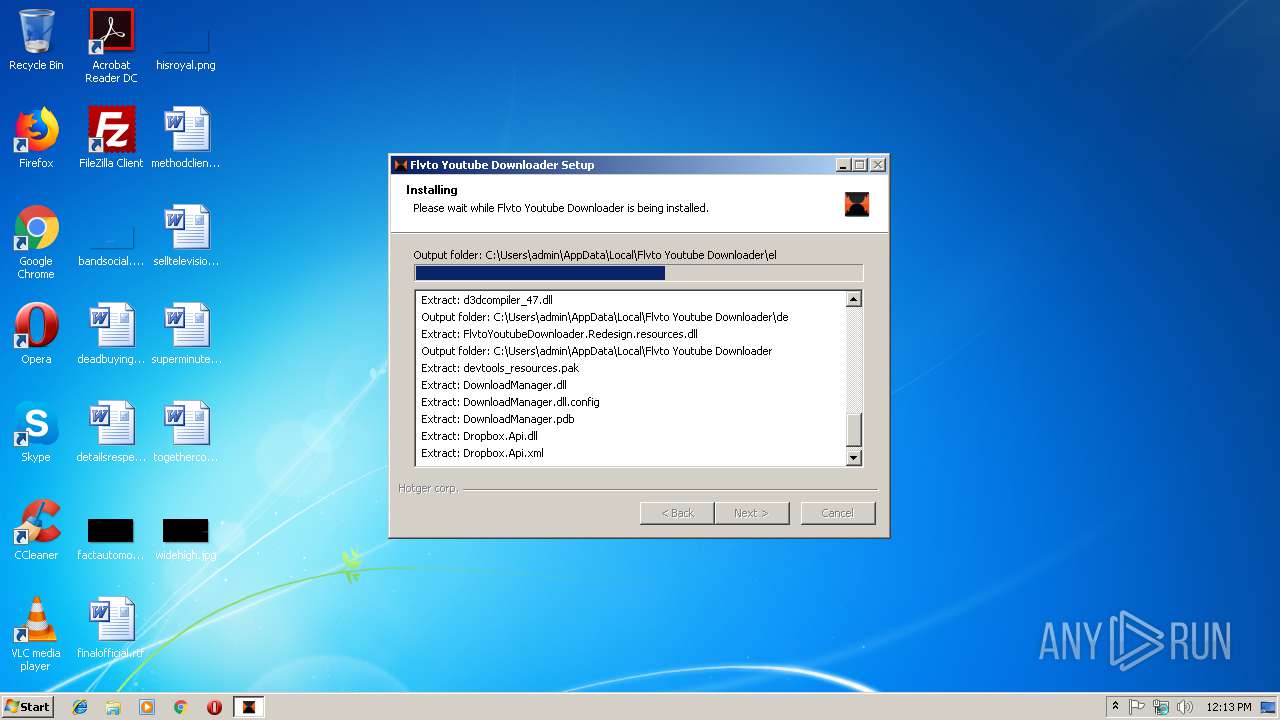Click the 12:13 PM taskbar clock

[1229, 707]
